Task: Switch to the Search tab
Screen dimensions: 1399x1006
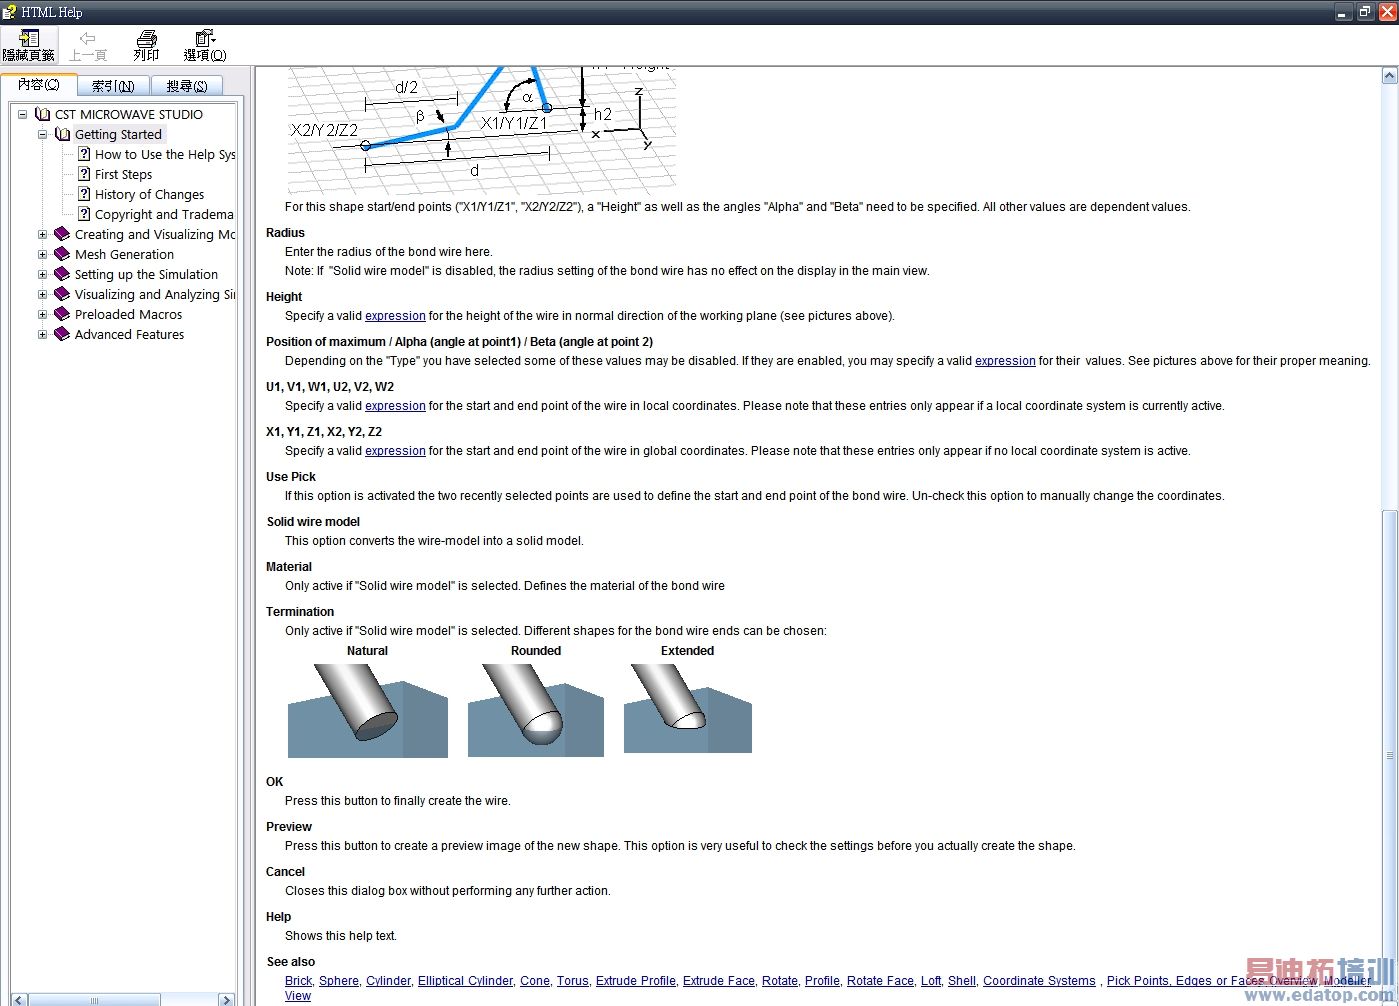Action: pos(187,86)
